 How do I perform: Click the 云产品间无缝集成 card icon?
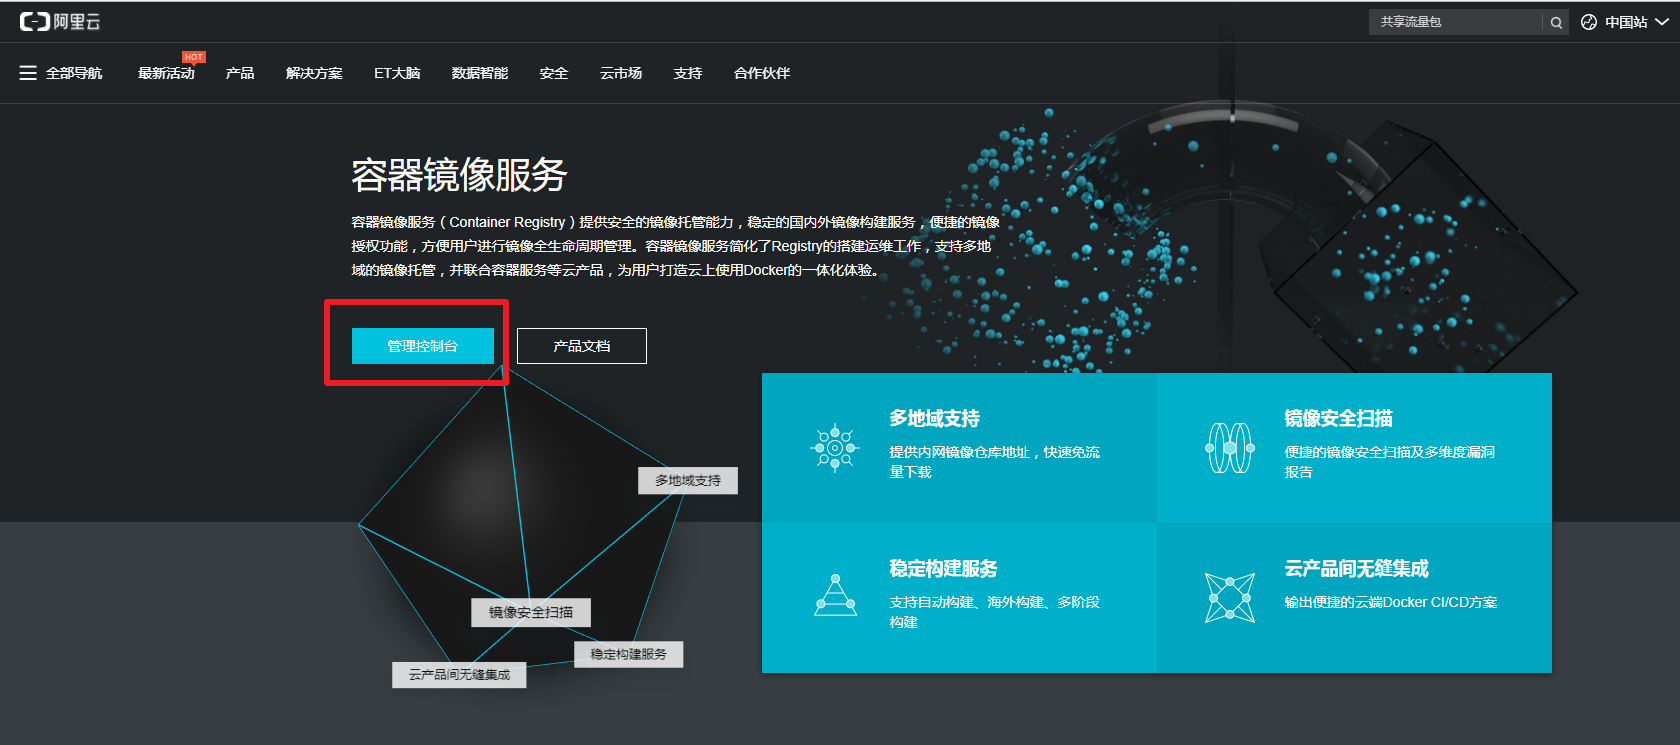[1230, 598]
